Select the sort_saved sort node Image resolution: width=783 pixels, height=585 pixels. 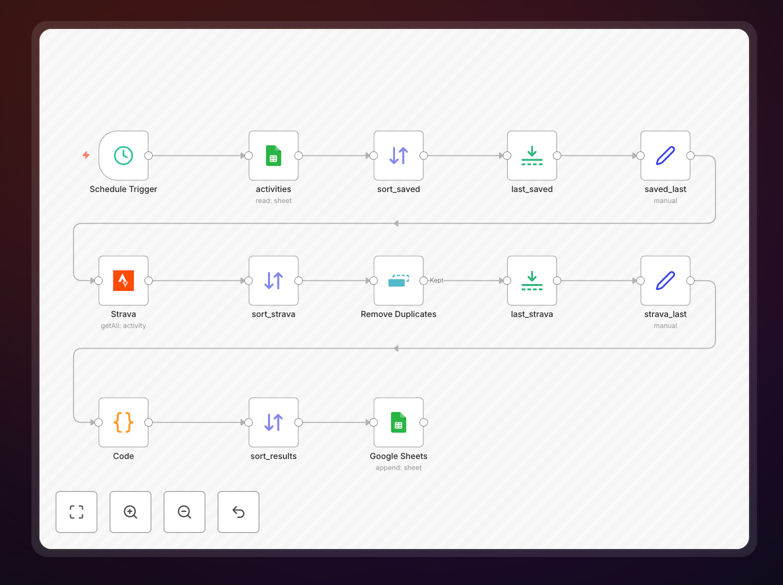[398, 155]
